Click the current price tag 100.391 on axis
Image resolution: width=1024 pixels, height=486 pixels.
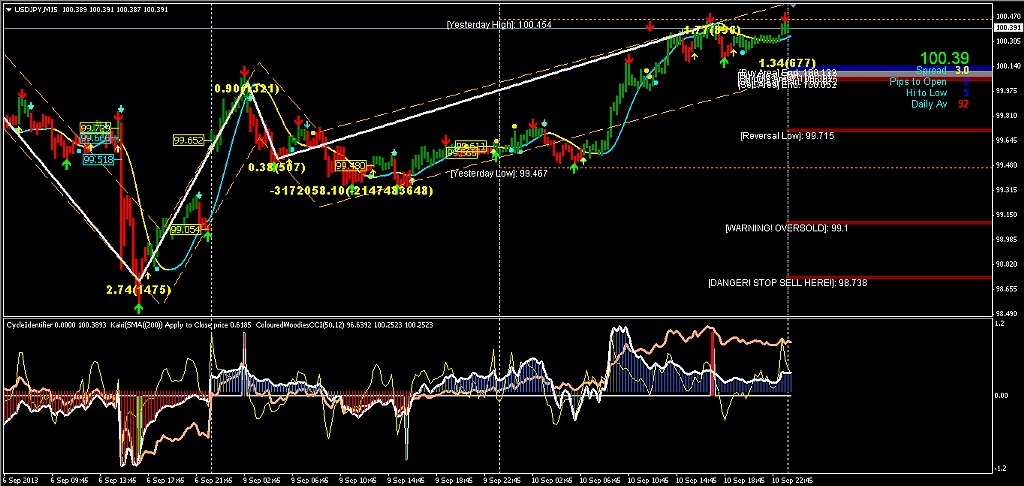coord(1007,28)
